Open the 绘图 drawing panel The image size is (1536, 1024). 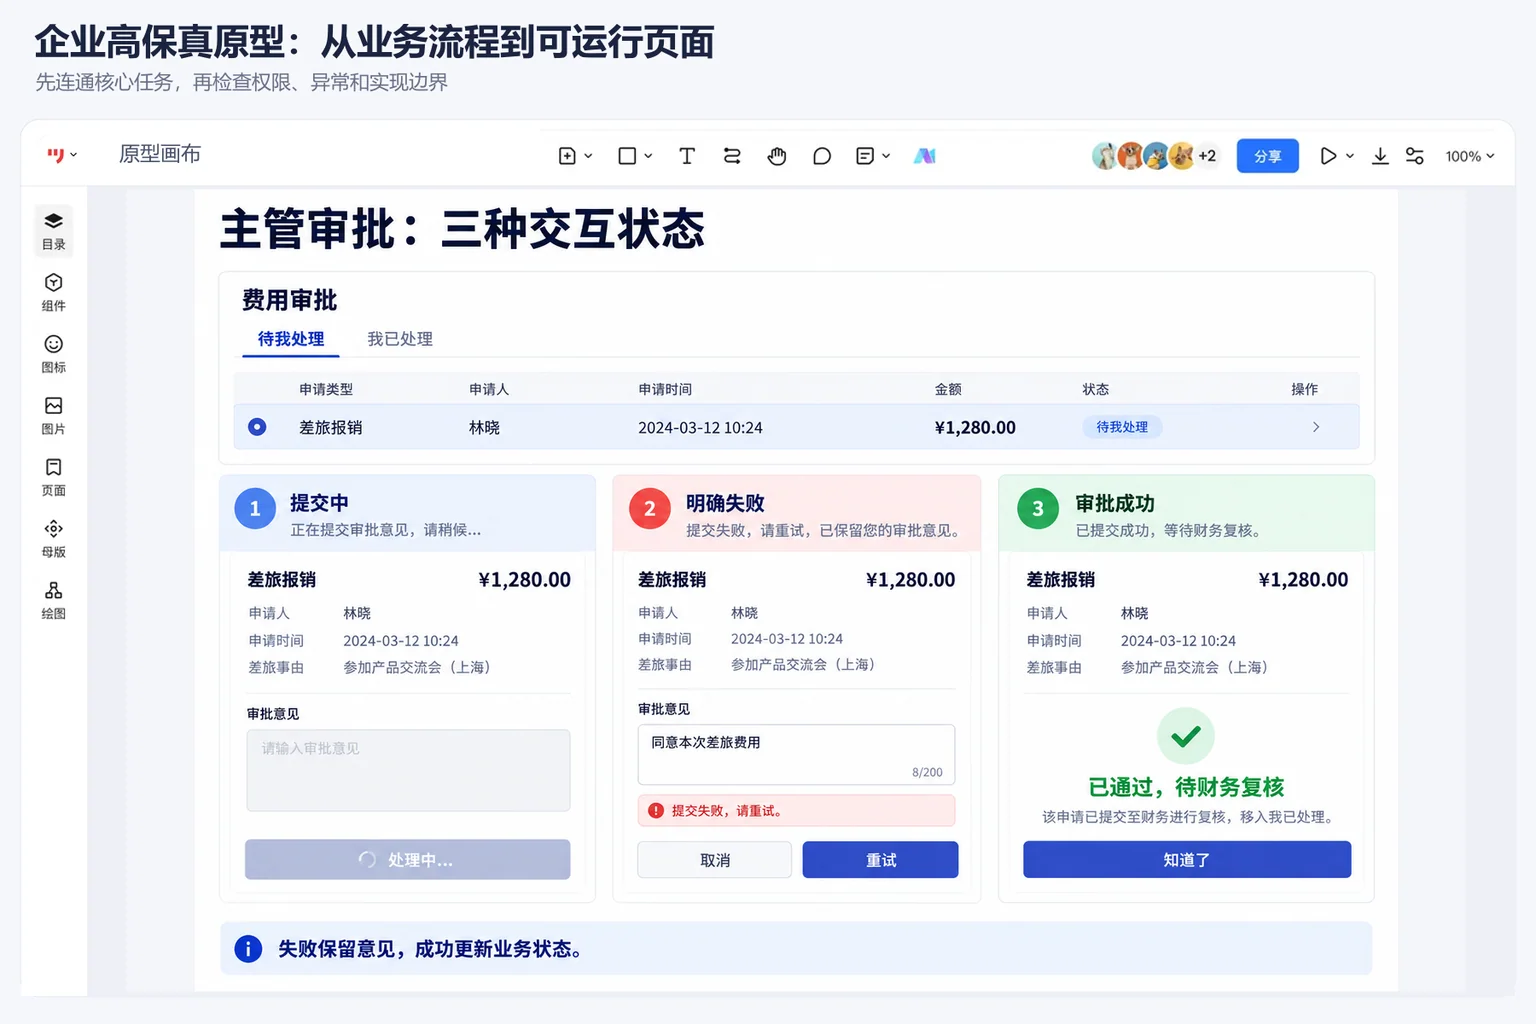click(x=54, y=600)
